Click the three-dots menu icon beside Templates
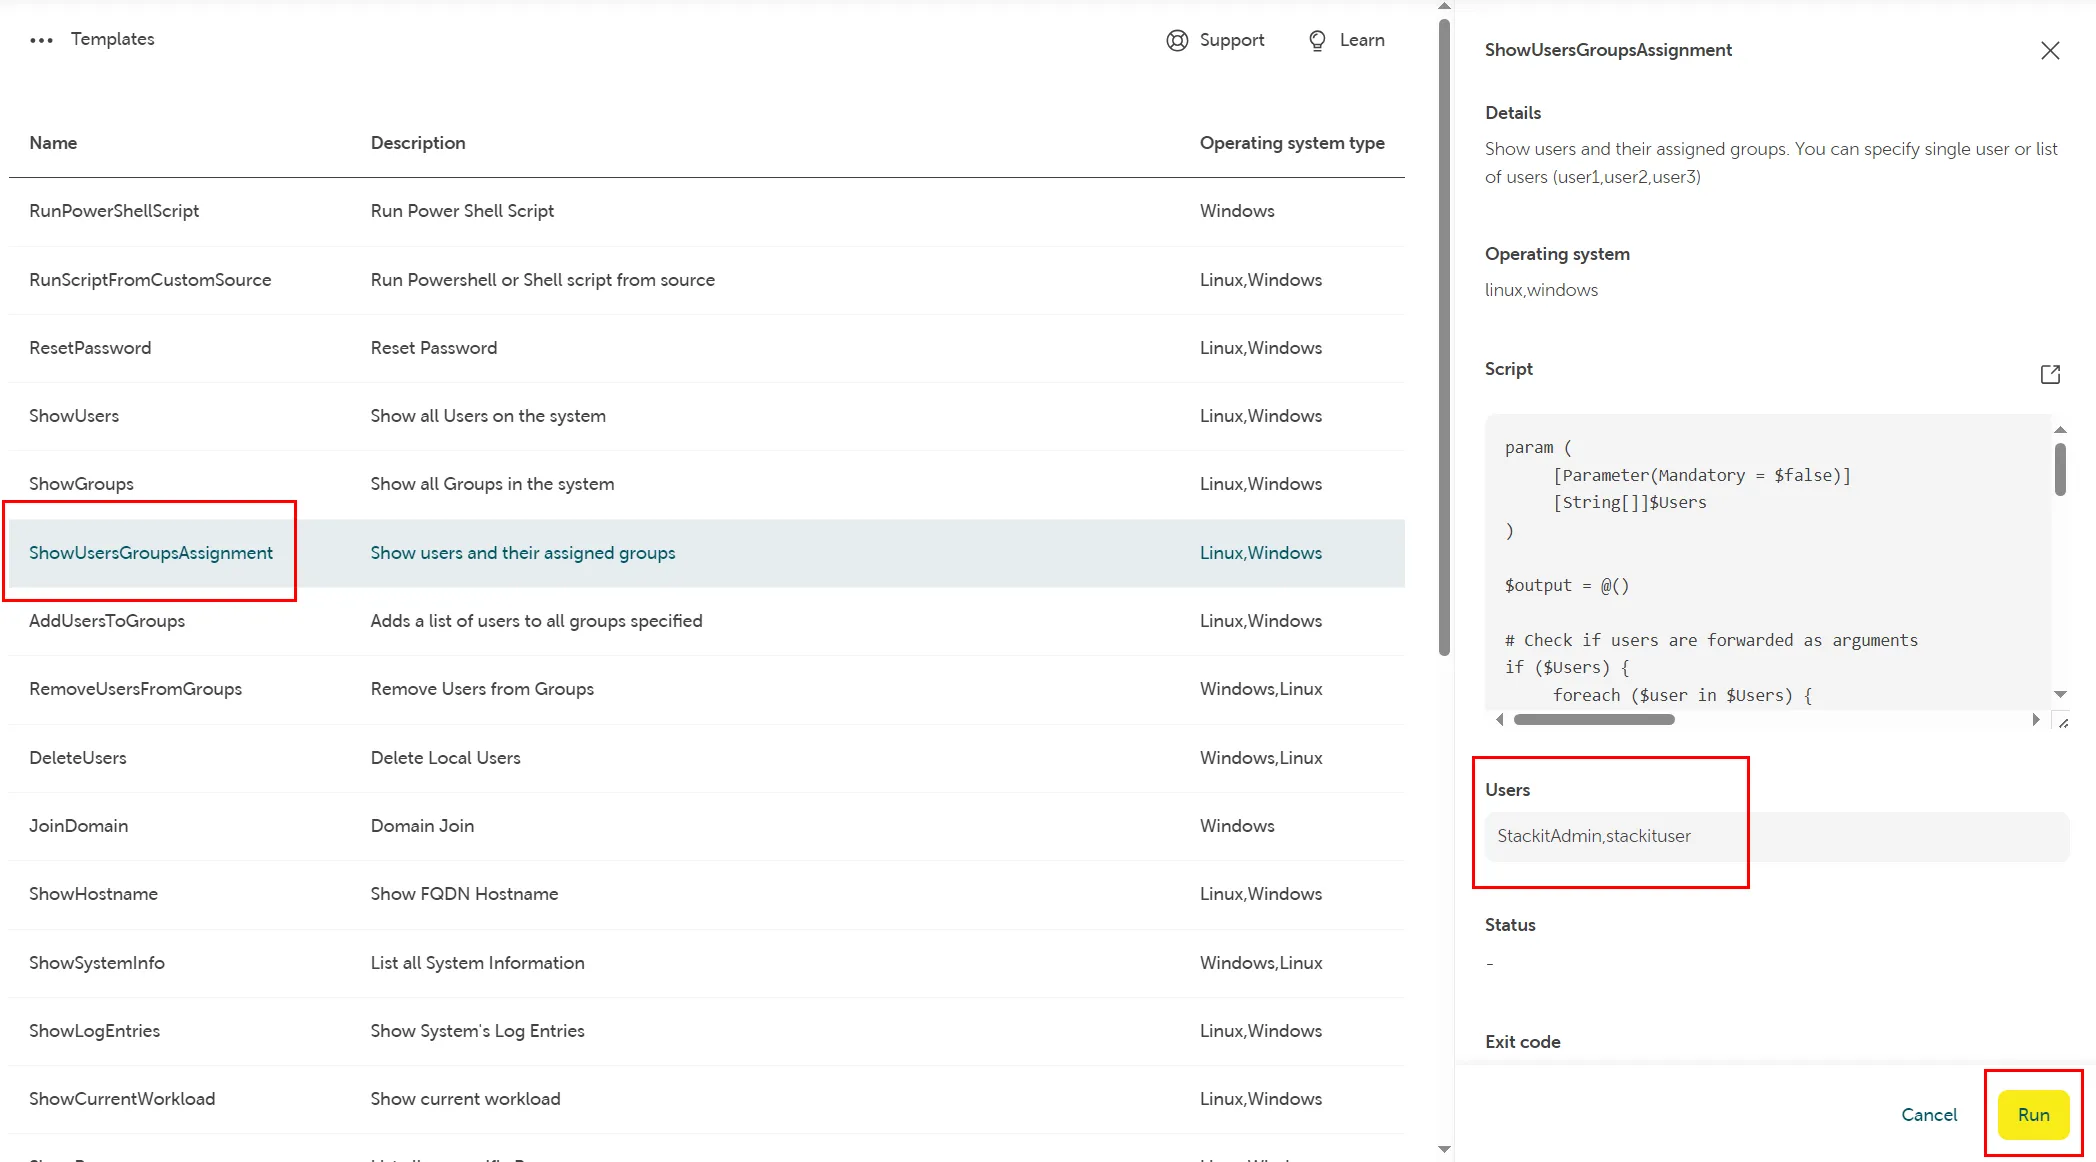The height and width of the screenshot is (1162, 2096). [41, 40]
